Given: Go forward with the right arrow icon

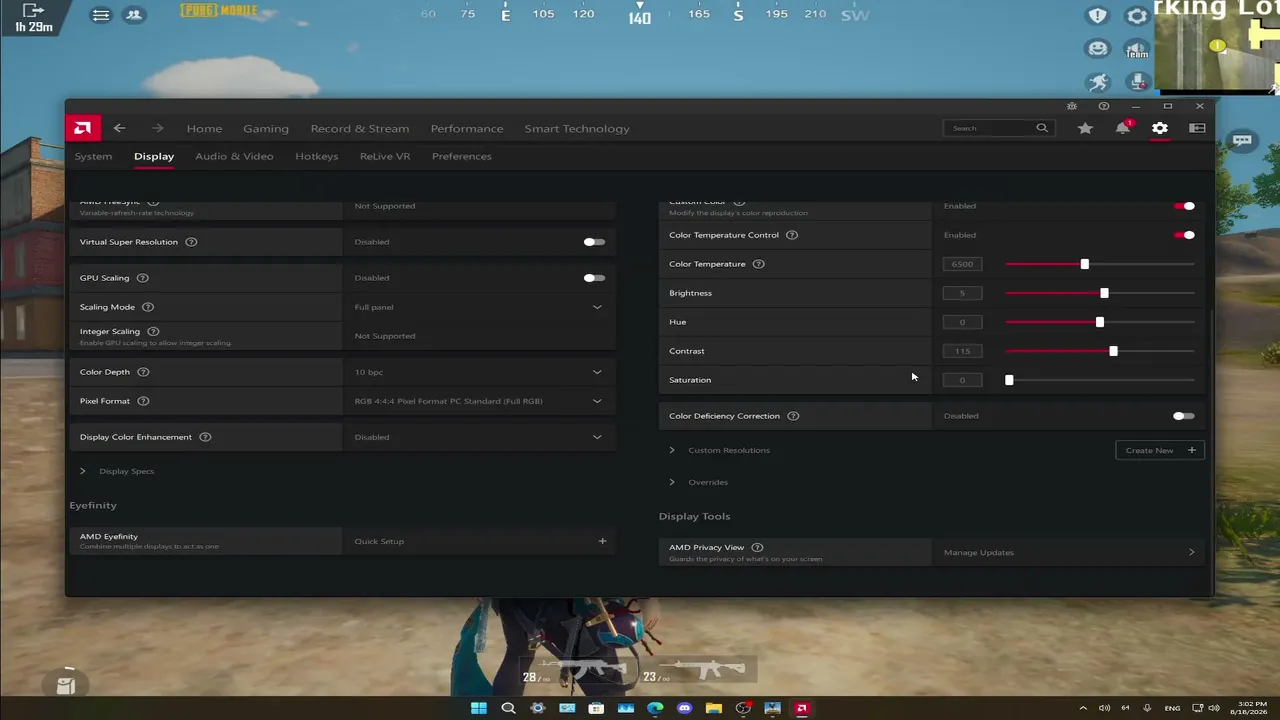Looking at the screenshot, I should [157, 128].
